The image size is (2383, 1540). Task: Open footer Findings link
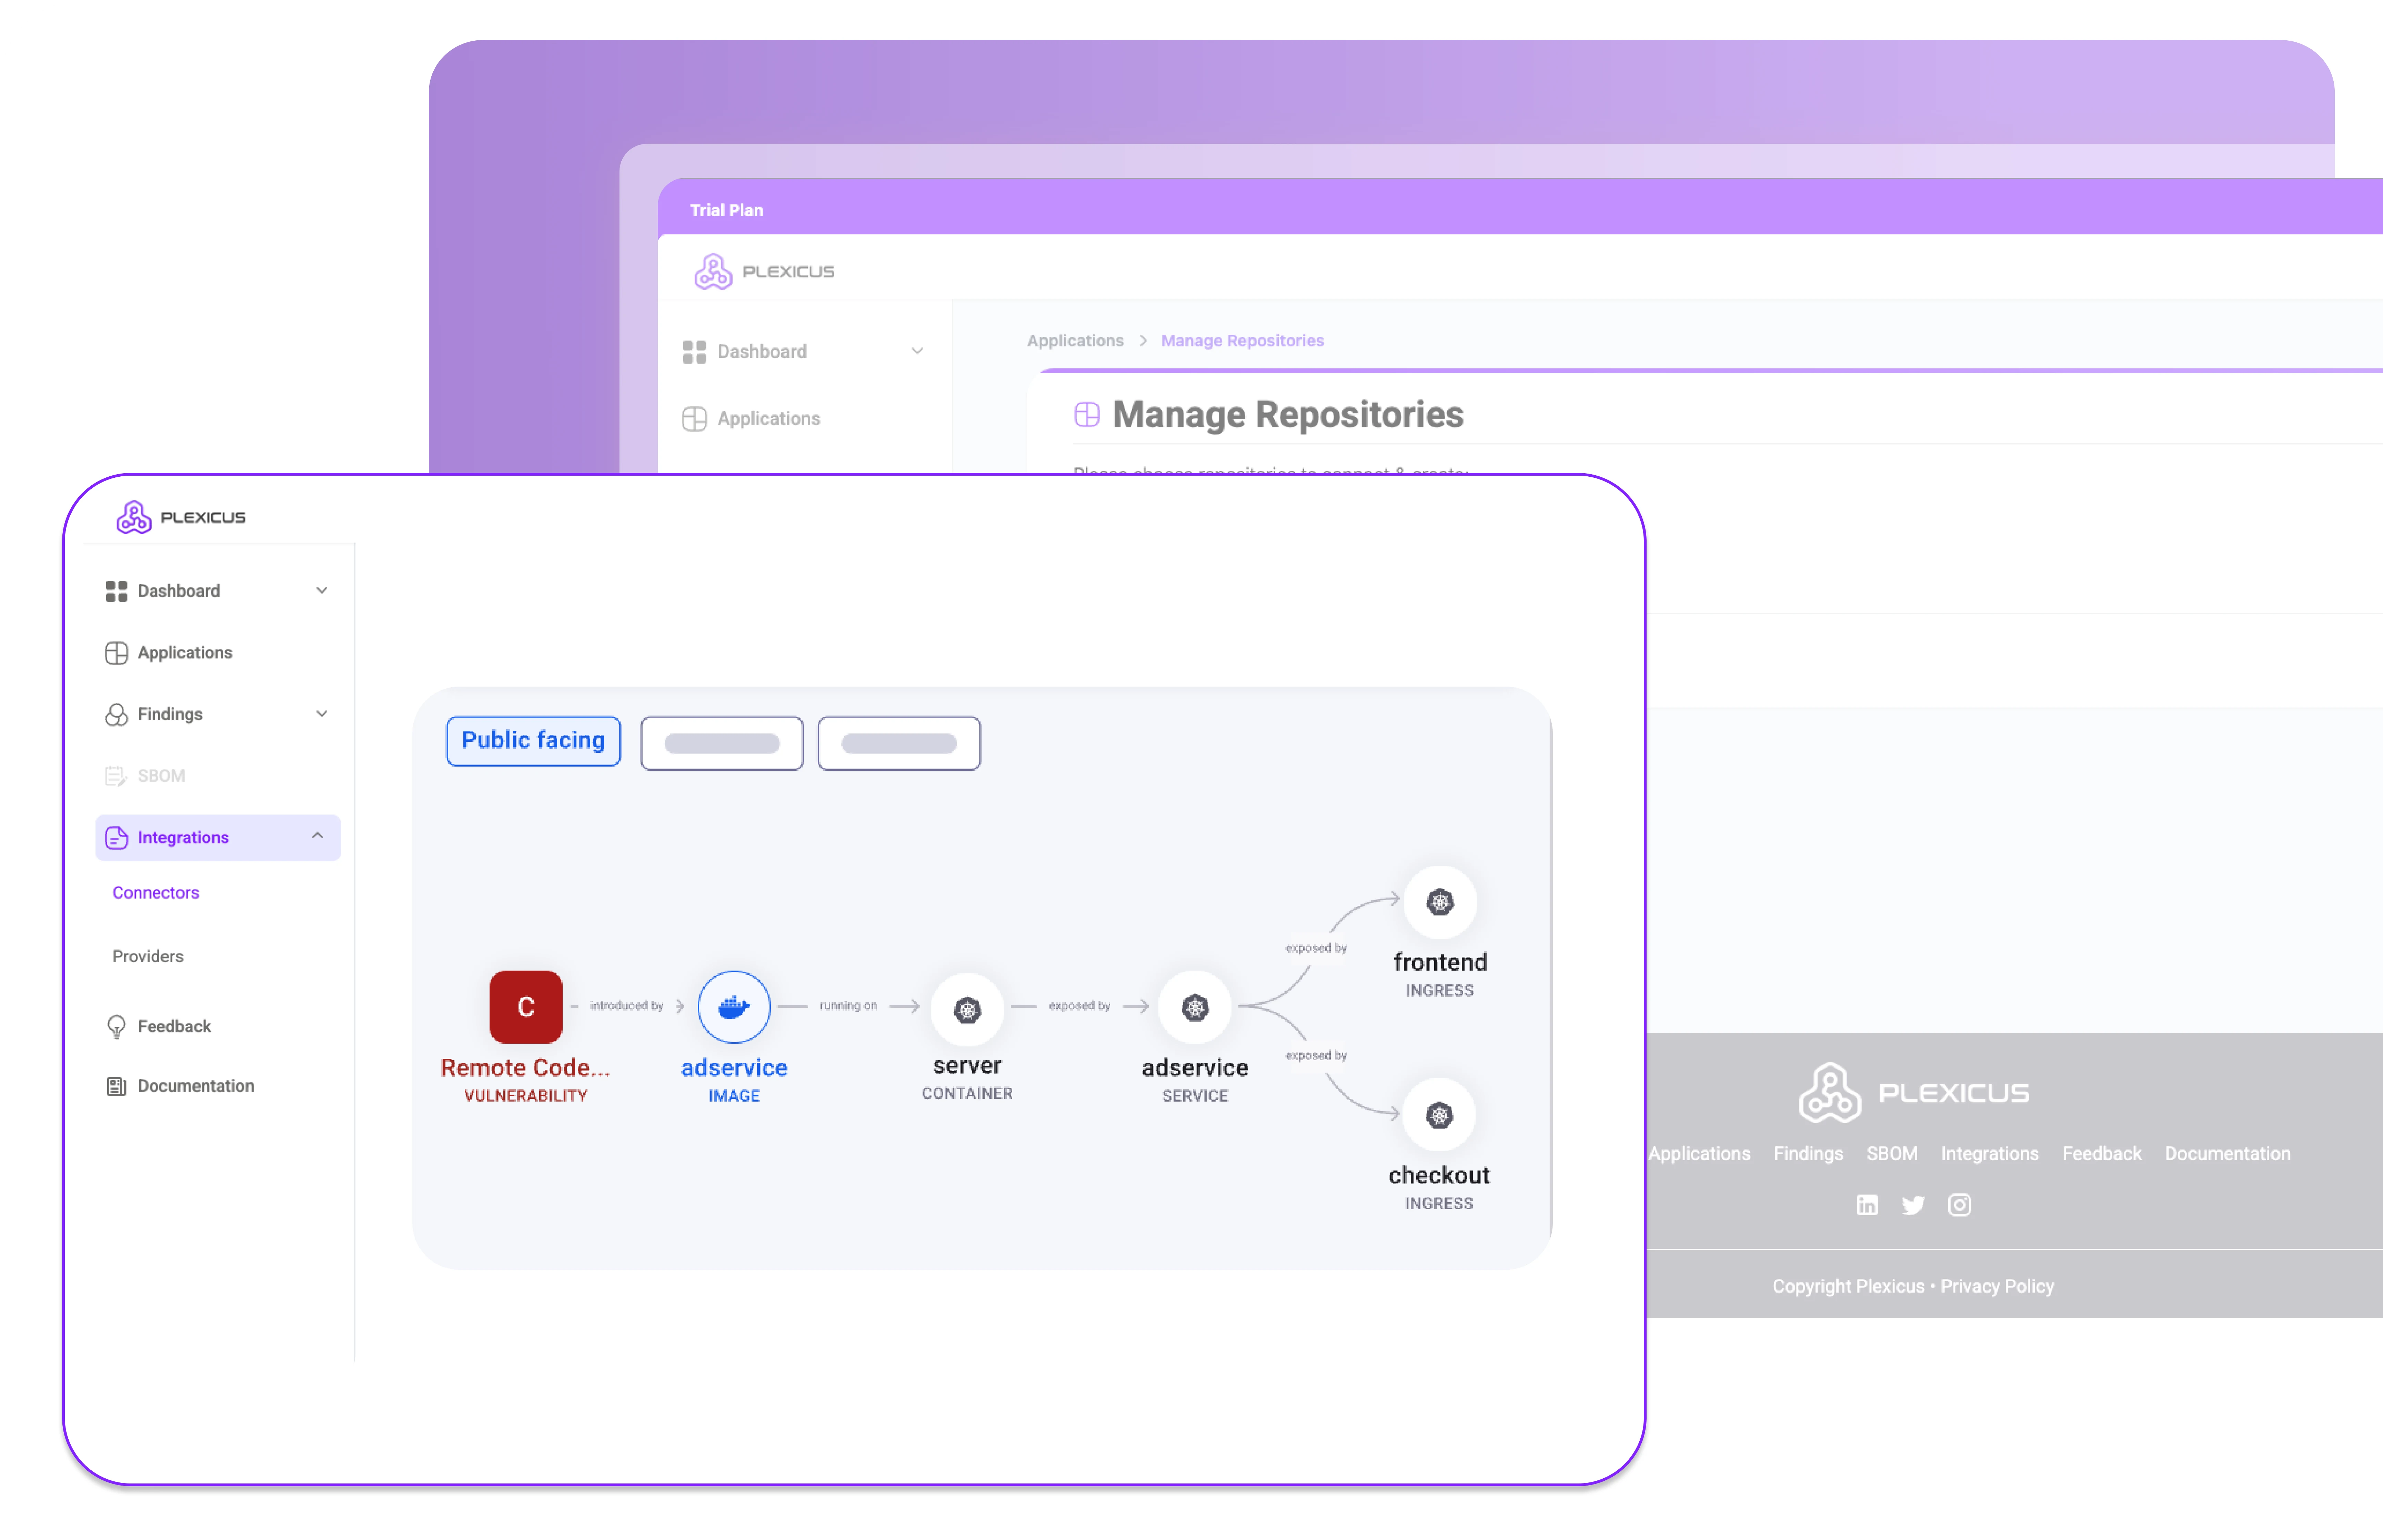click(x=1808, y=1154)
